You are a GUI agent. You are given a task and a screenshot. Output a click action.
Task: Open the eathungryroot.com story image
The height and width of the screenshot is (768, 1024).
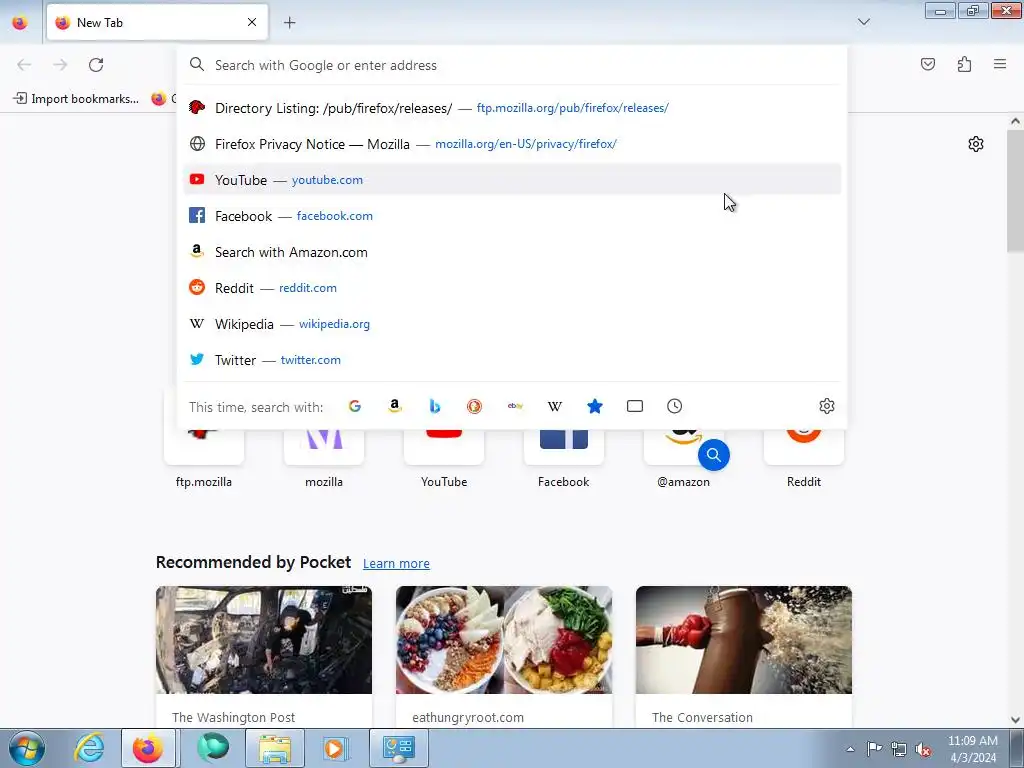(x=504, y=640)
